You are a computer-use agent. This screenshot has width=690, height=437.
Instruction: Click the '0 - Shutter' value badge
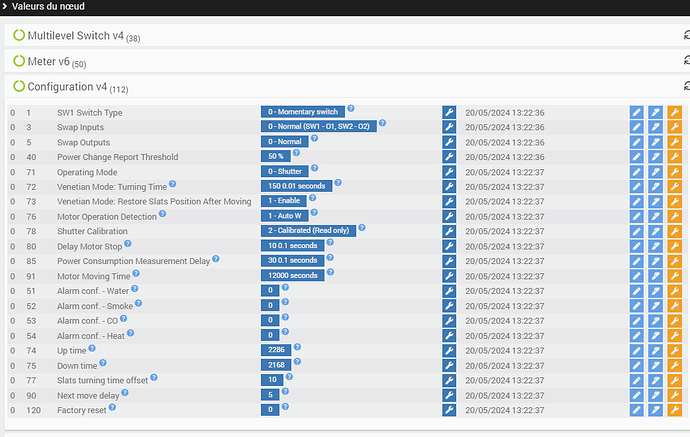tap(285, 171)
